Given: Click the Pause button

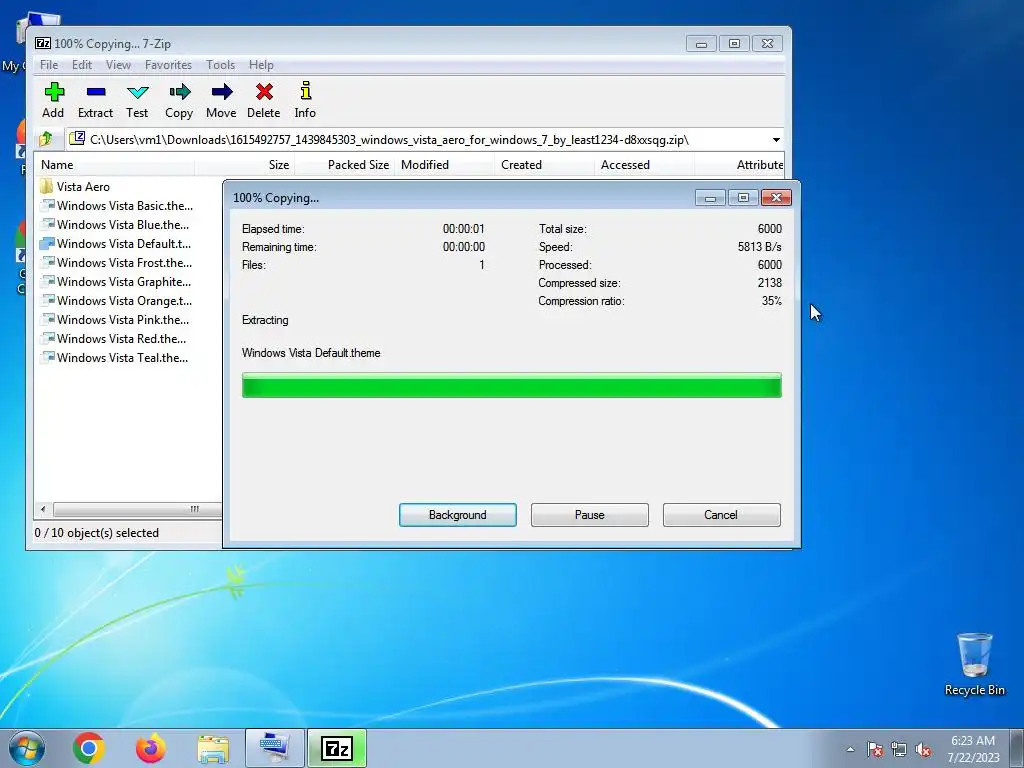Looking at the screenshot, I should pos(590,515).
